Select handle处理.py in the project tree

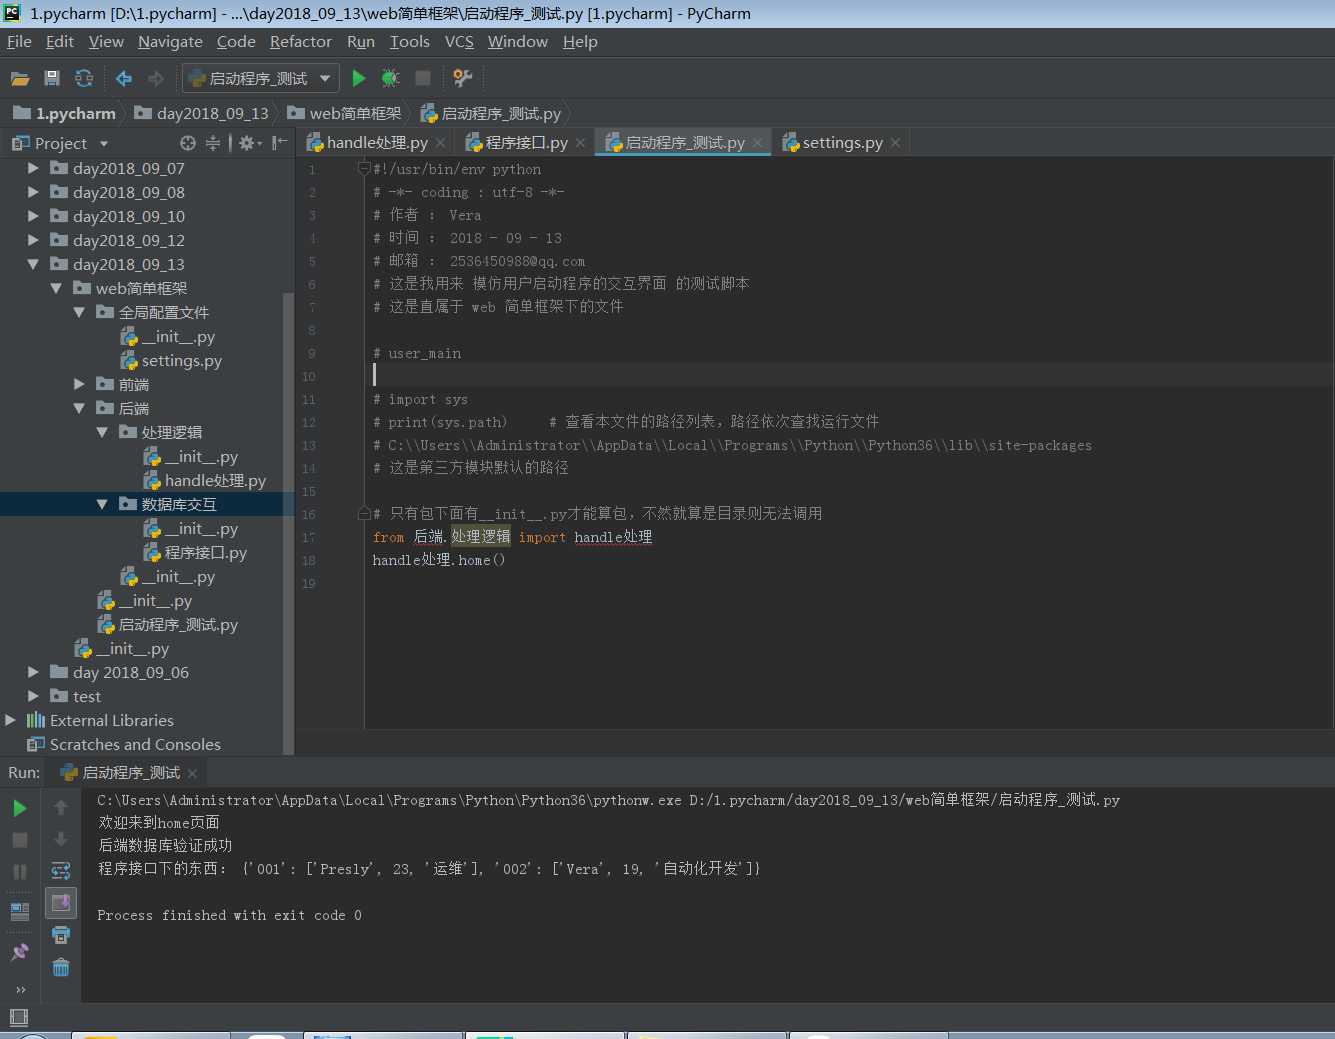click(205, 480)
